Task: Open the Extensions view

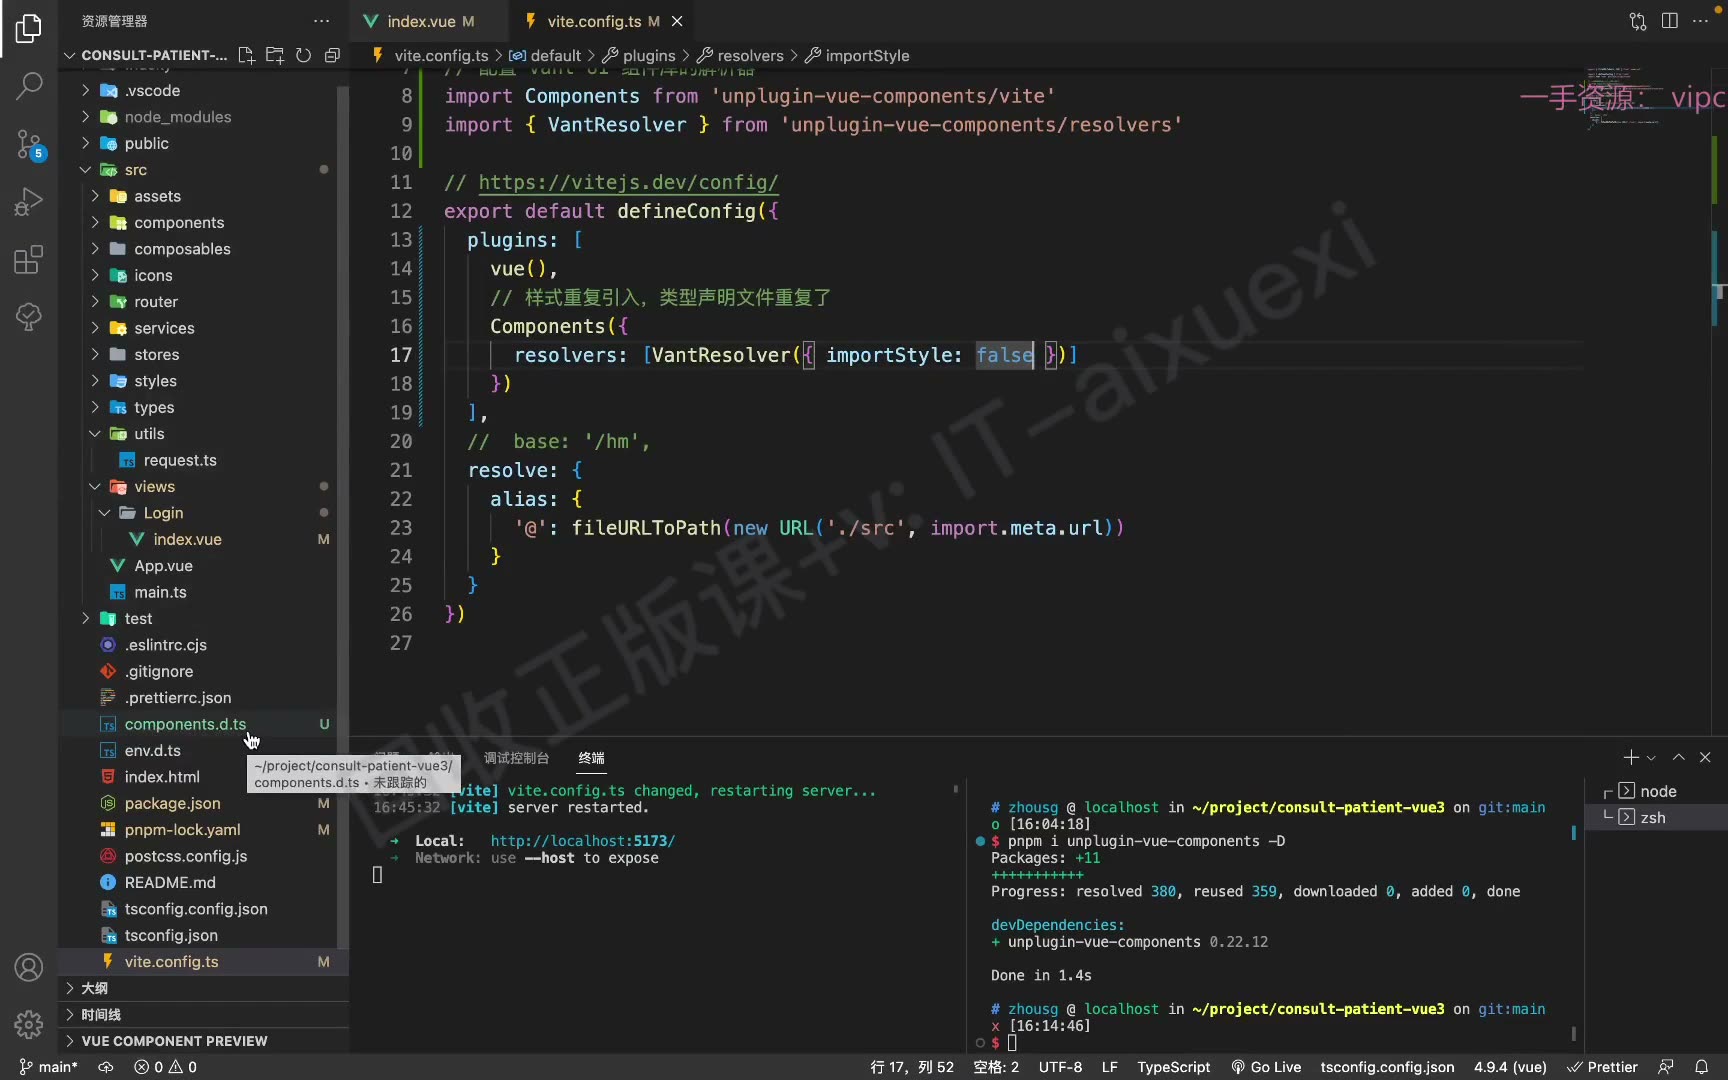Action: (x=29, y=260)
